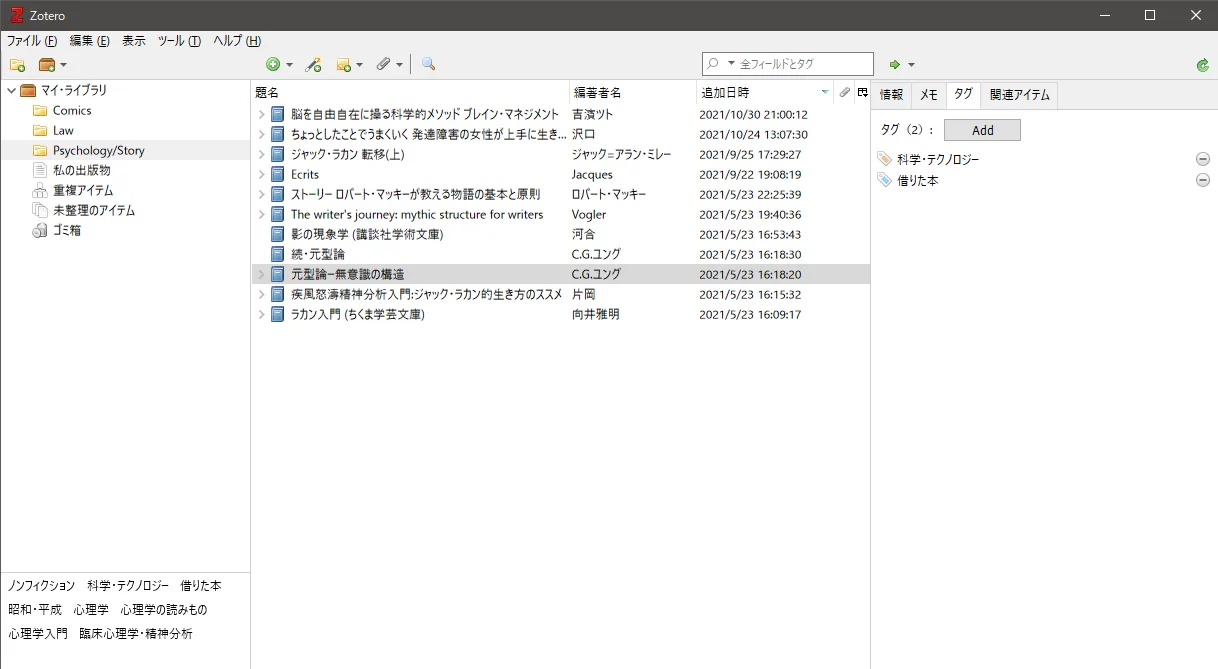
Task: Sort by the 題名 column header
Action: 410,92
